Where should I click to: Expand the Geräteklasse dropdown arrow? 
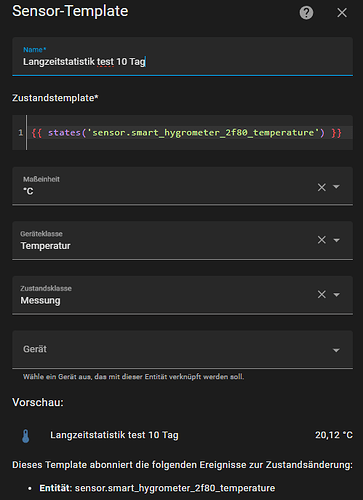(x=336, y=240)
